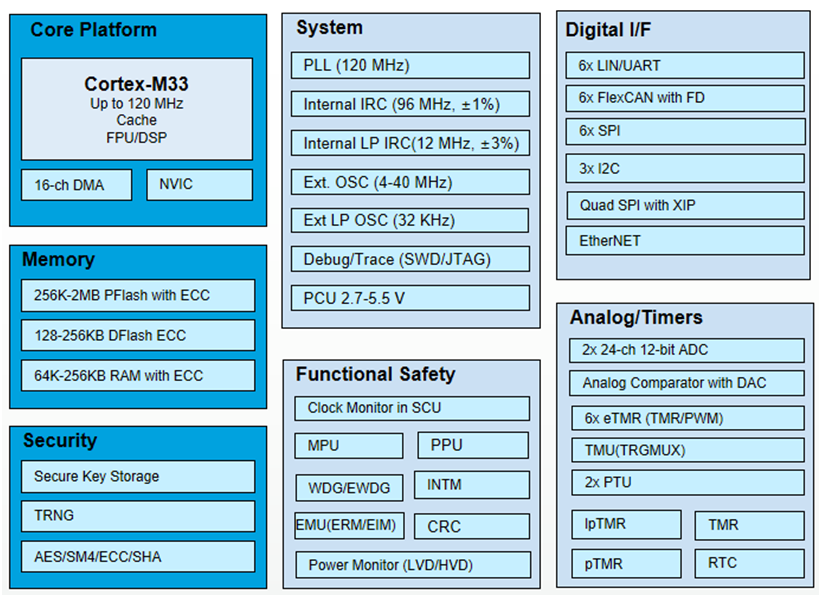Click the TRNG block
The image size is (821, 597).
[137, 516]
